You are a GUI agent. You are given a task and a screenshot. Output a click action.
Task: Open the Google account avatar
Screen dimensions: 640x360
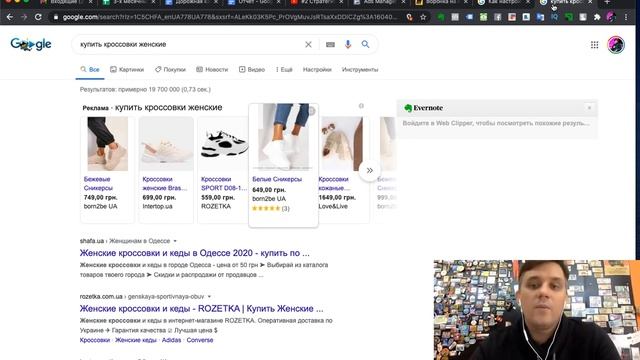point(616,44)
